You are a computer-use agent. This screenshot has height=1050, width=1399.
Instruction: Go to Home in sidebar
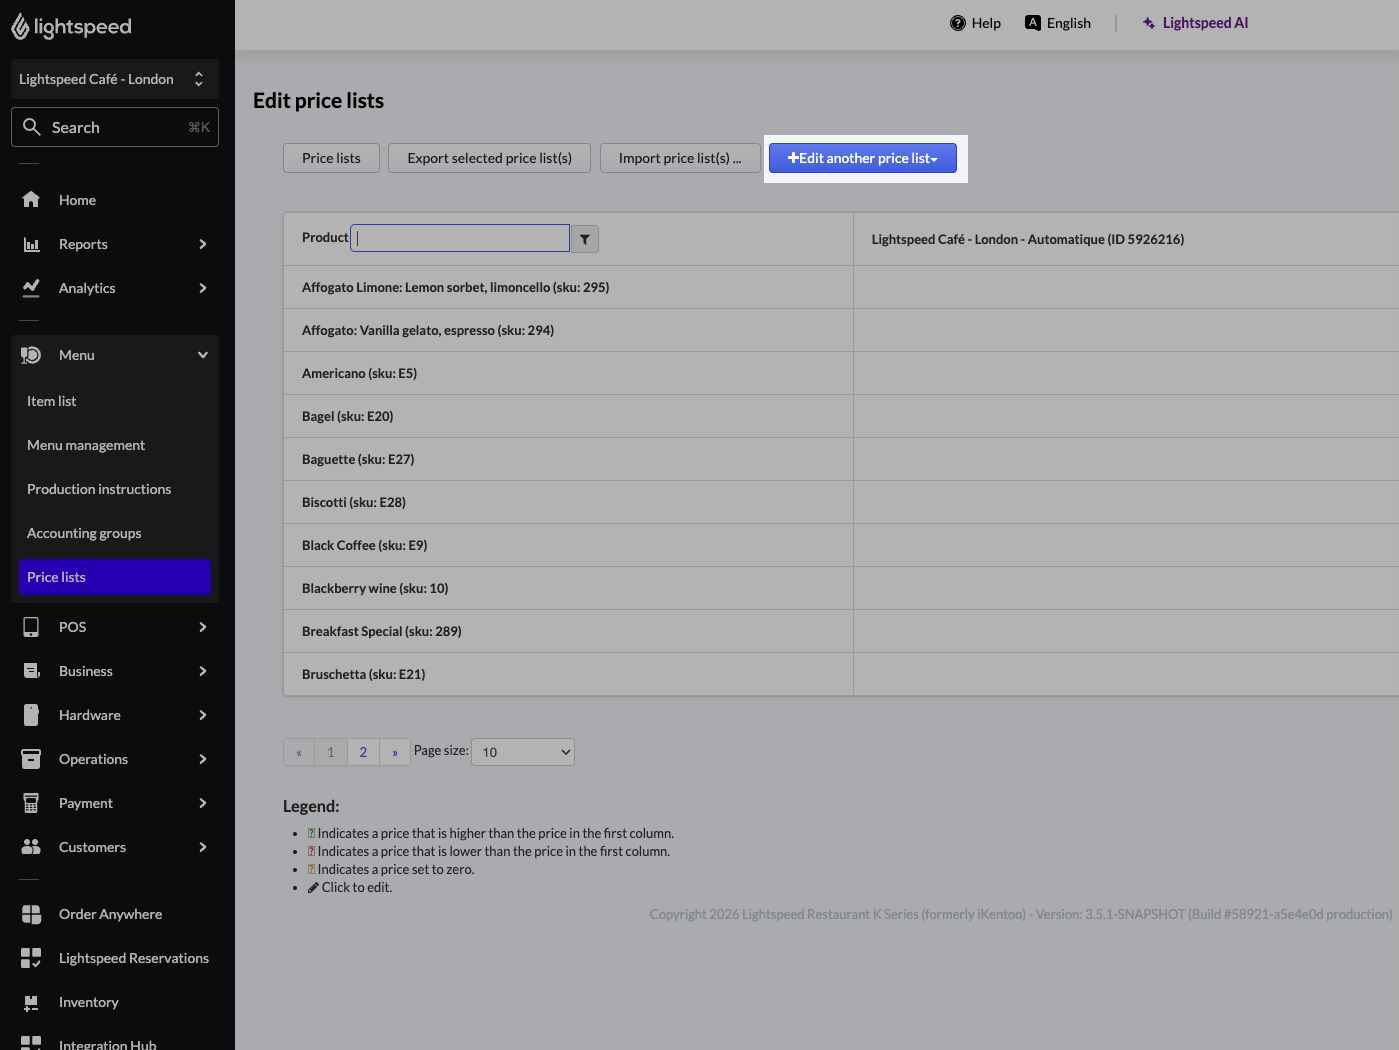pyautogui.click(x=115, y=200)
